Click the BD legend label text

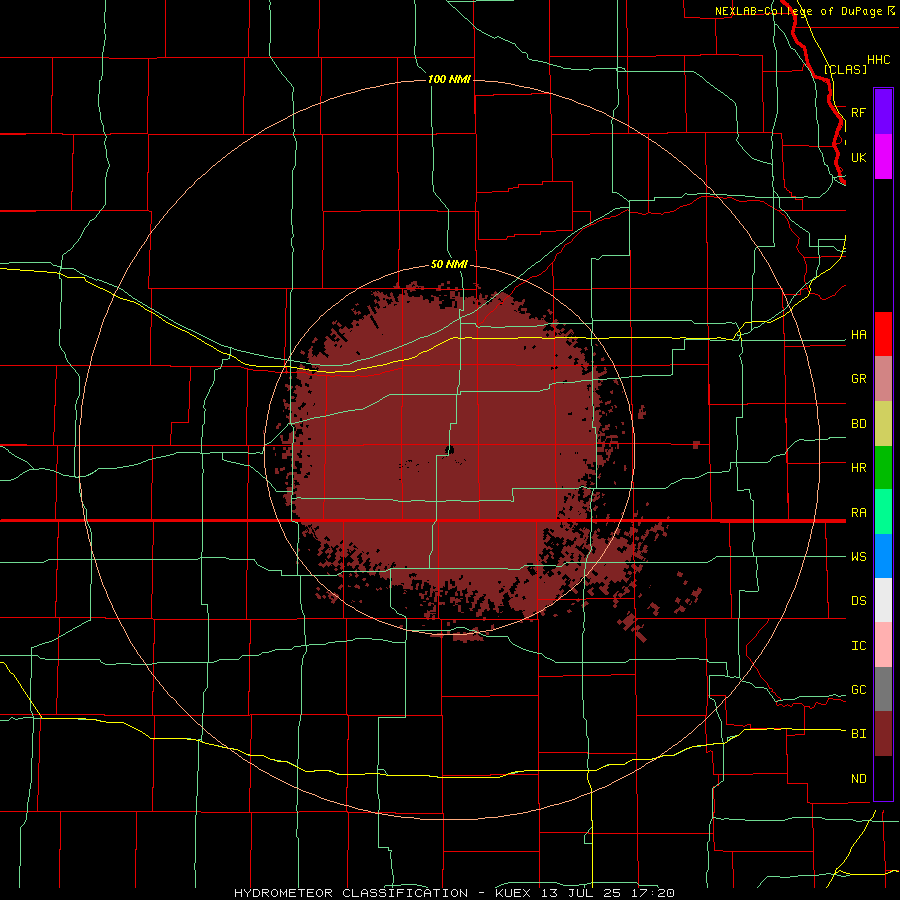(x=858, y=424)
